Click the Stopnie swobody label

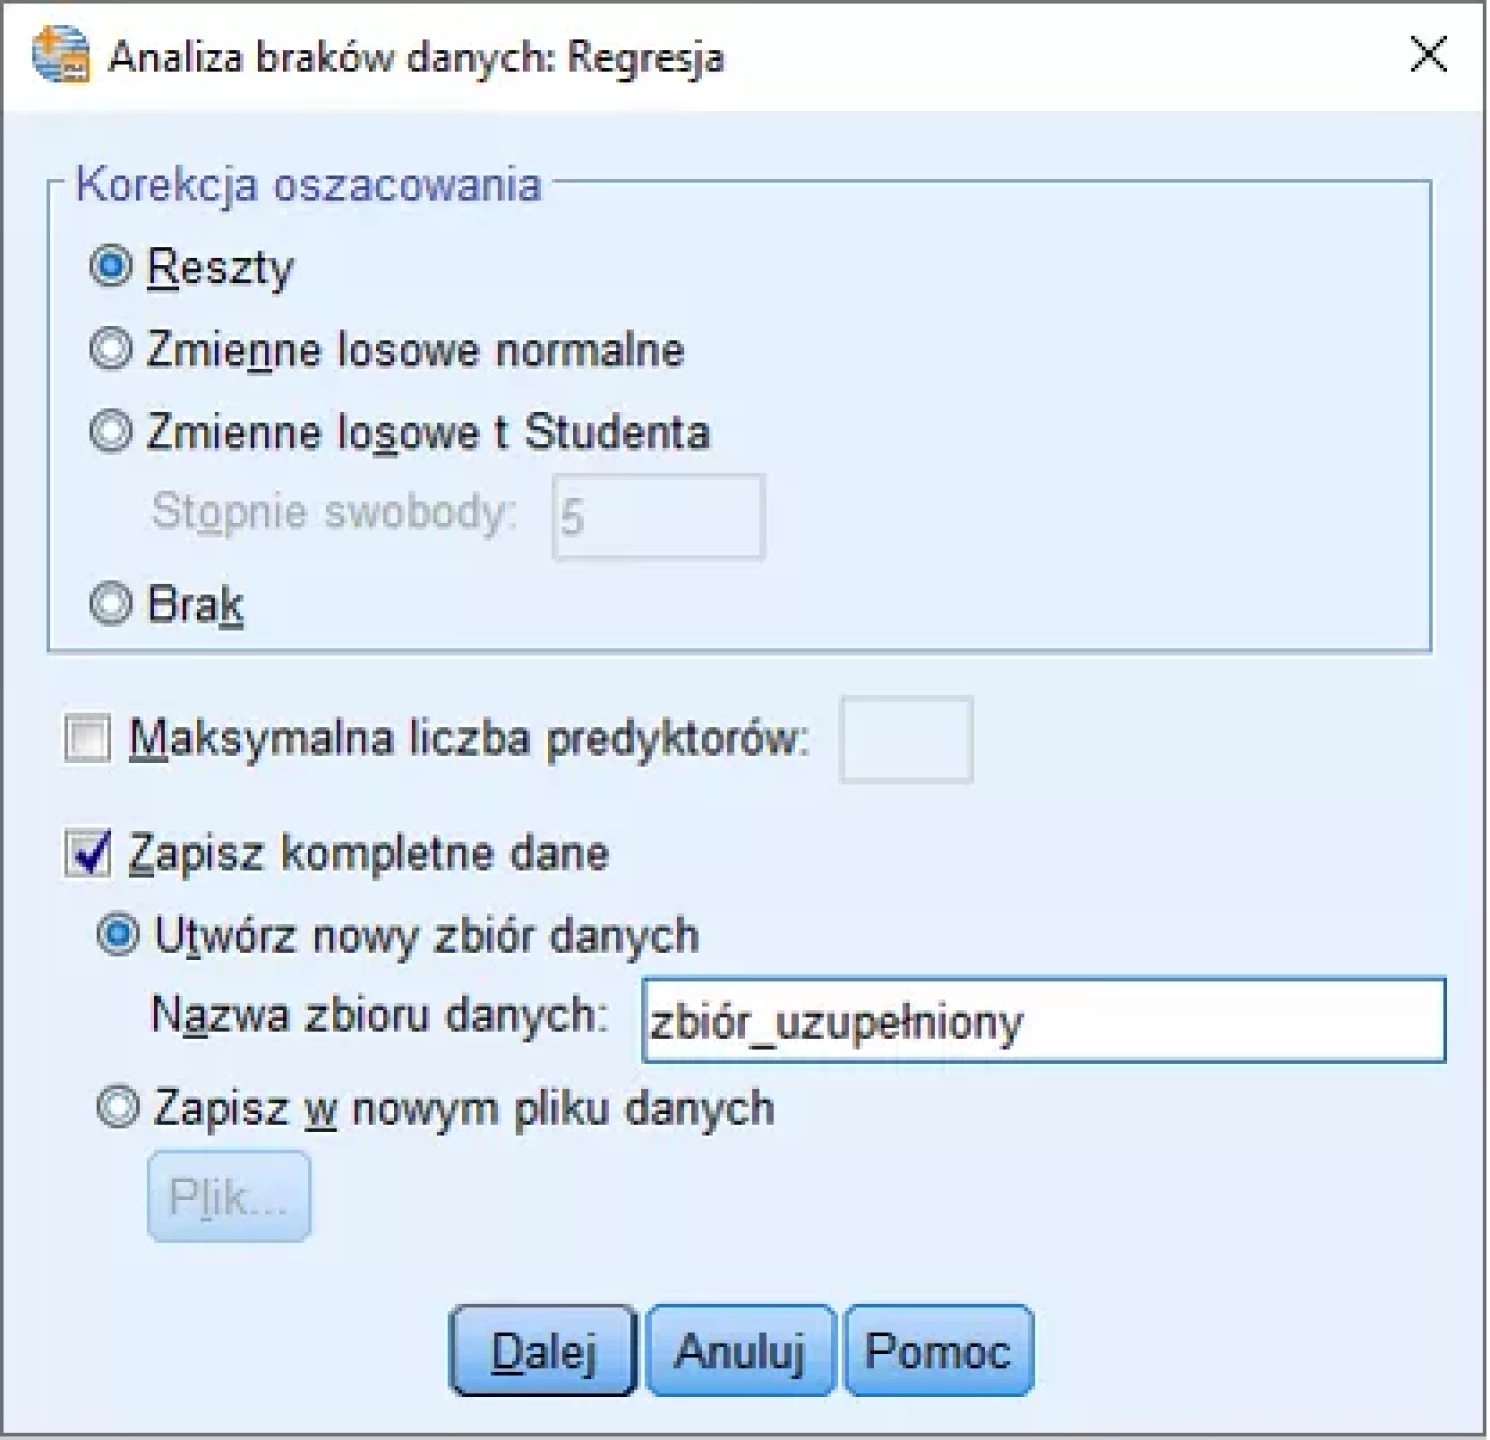334,513
